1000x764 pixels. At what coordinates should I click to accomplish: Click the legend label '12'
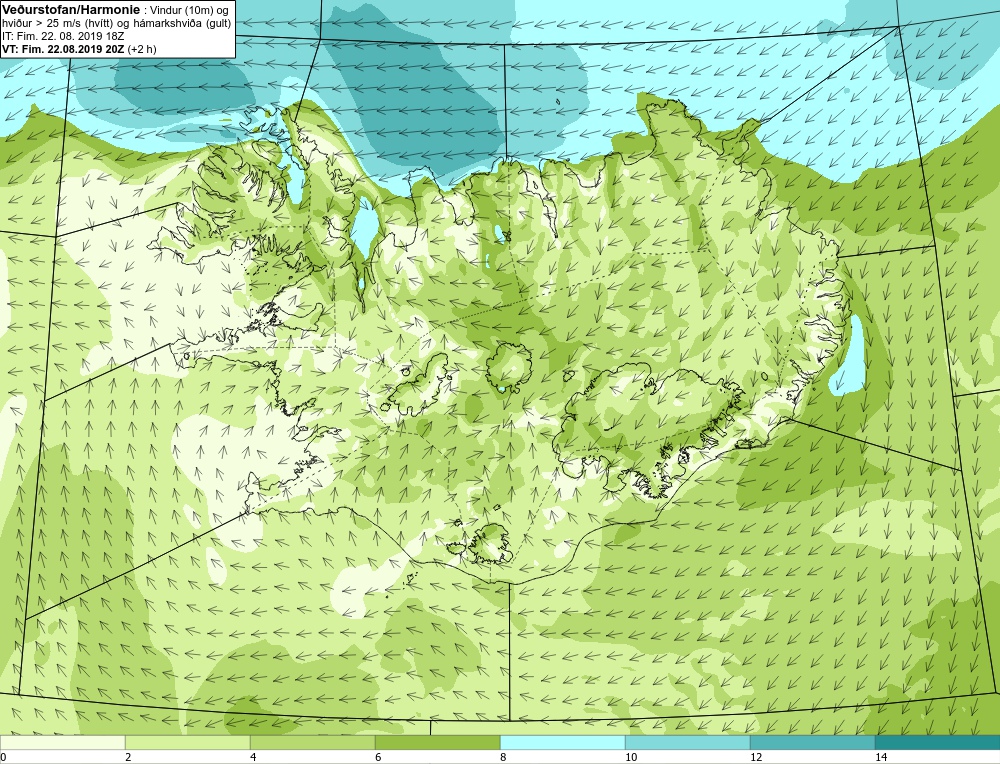click(756, 757)
